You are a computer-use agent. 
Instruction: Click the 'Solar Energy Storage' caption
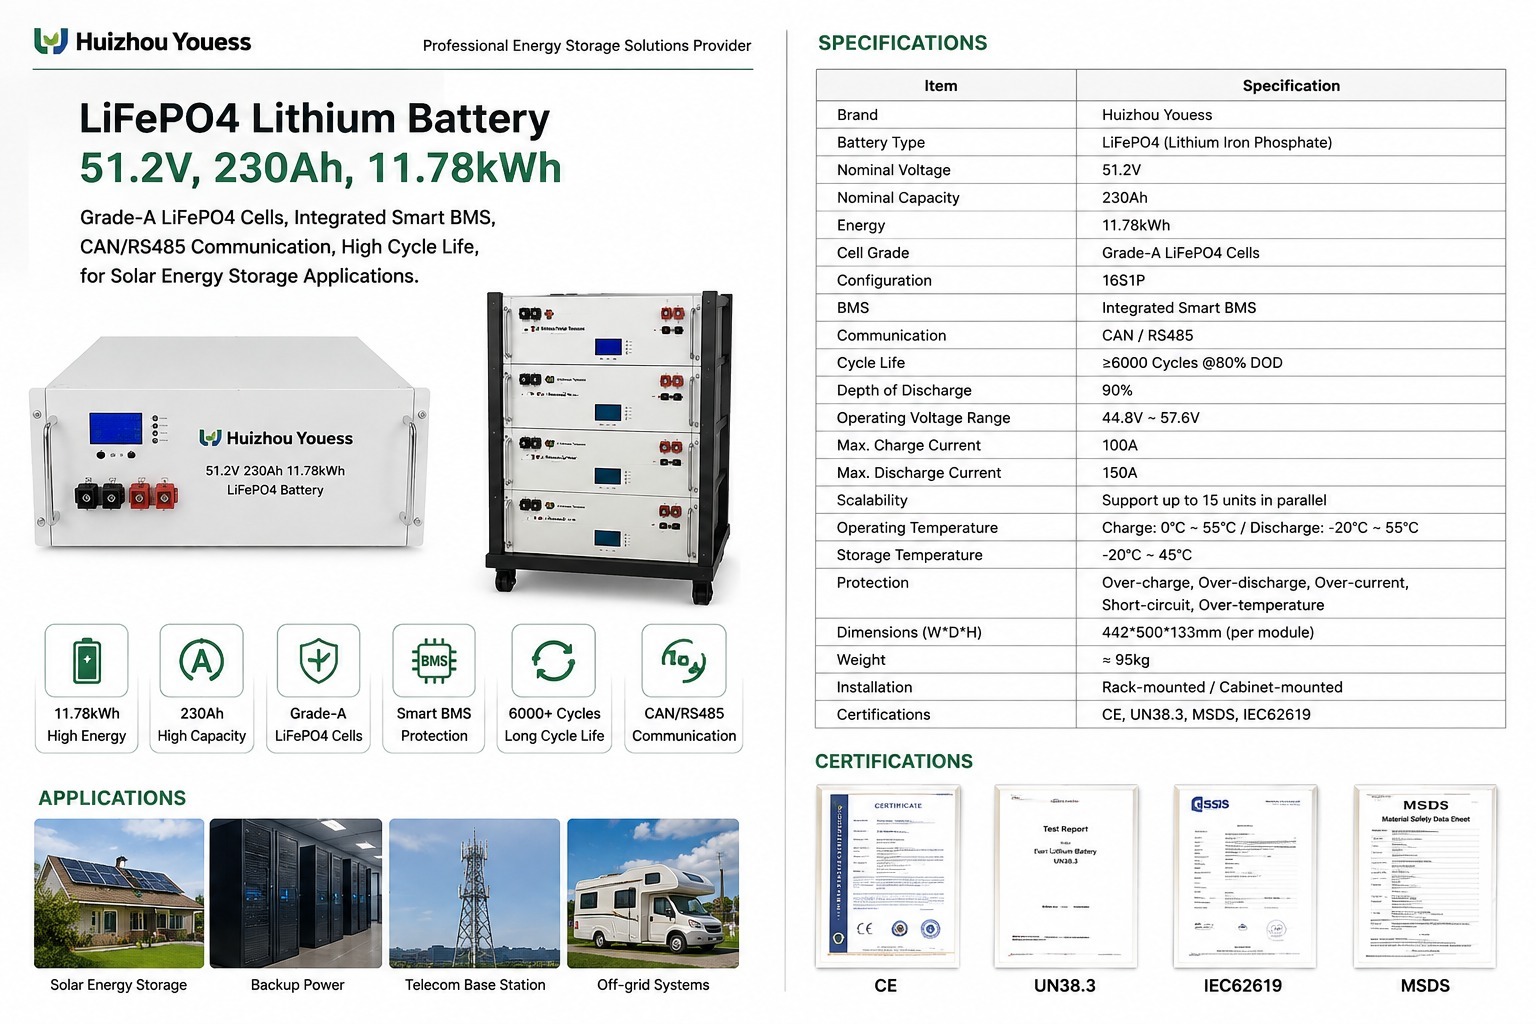(119, 985)
